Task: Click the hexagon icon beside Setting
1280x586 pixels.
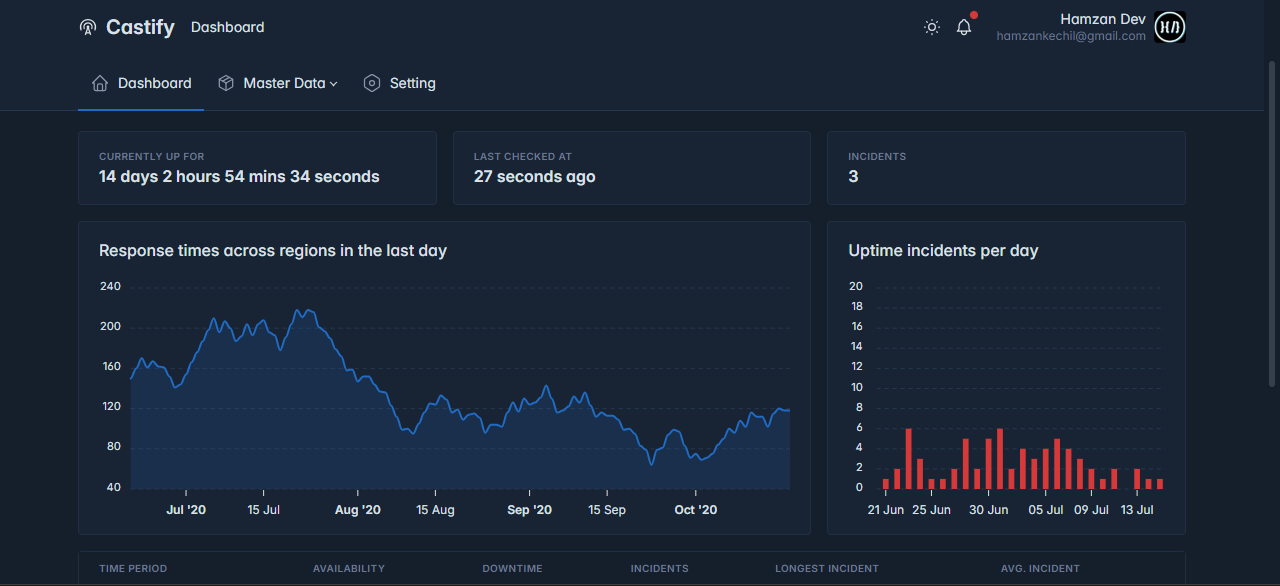Action: pyautogui.click(x=372, y=84)
